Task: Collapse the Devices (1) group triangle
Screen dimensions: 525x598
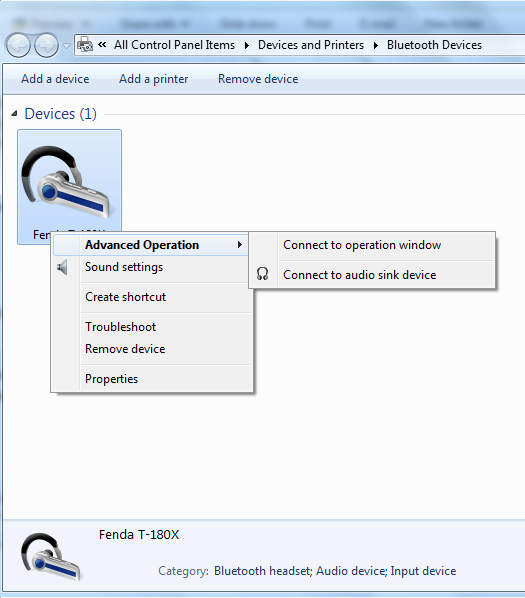Action: coord(14,113)
